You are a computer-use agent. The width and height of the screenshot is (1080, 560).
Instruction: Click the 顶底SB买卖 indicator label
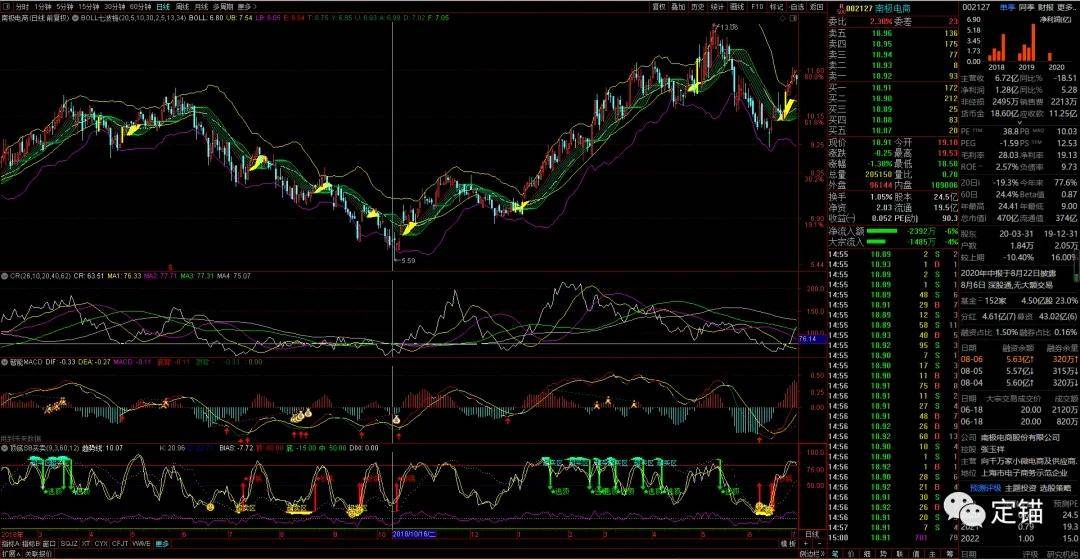tap(43, 448)
